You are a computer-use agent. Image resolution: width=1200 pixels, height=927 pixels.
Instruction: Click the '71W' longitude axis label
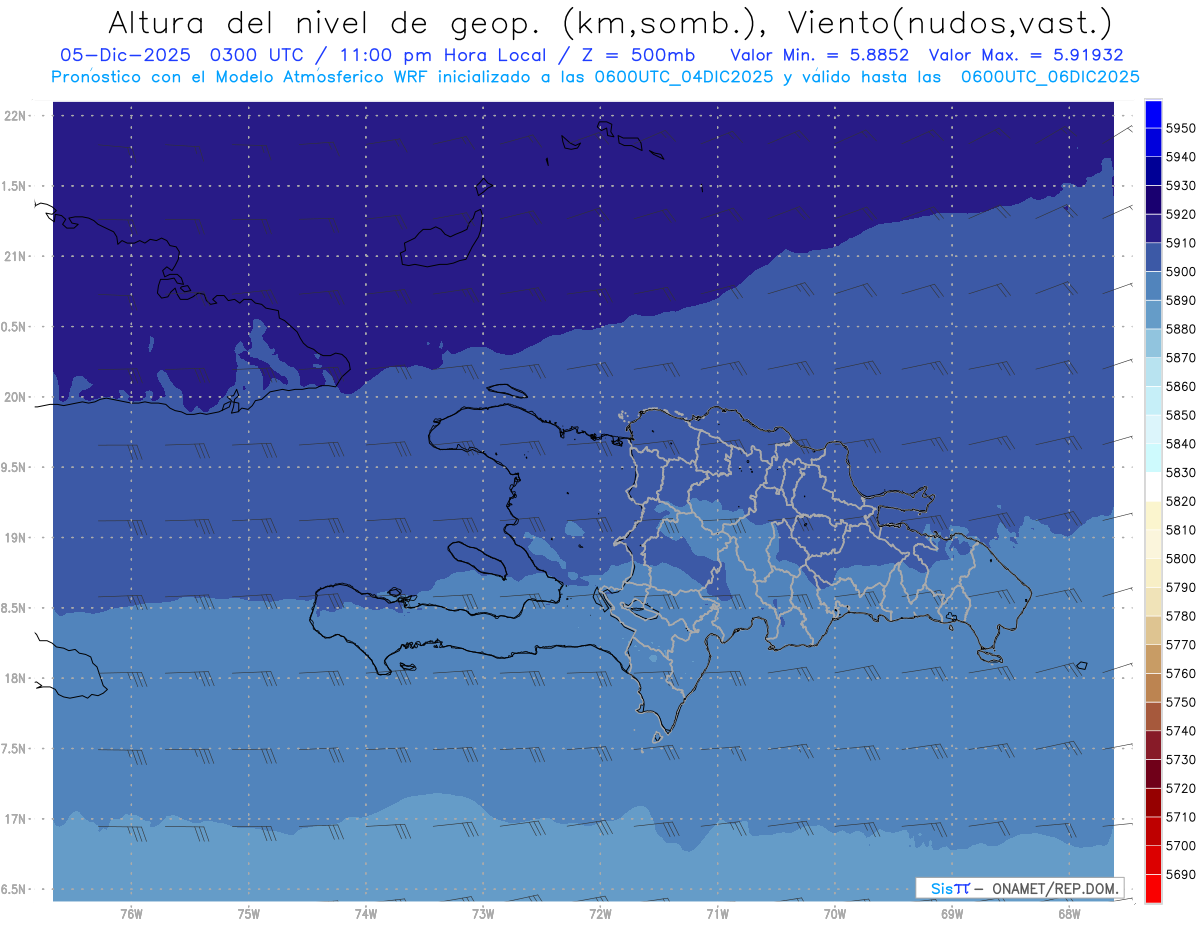(x=717, y=914)
